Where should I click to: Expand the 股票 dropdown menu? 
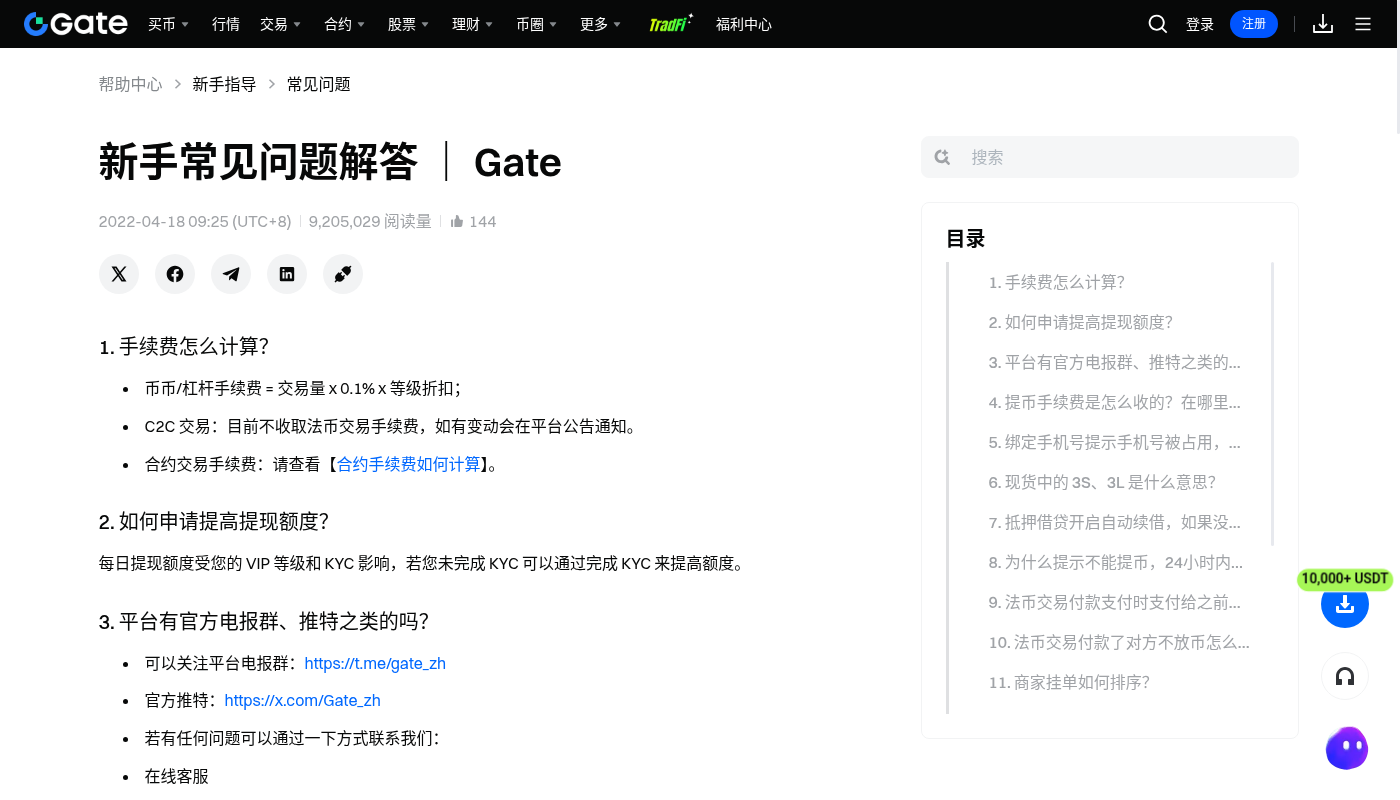tap(409, 24)
